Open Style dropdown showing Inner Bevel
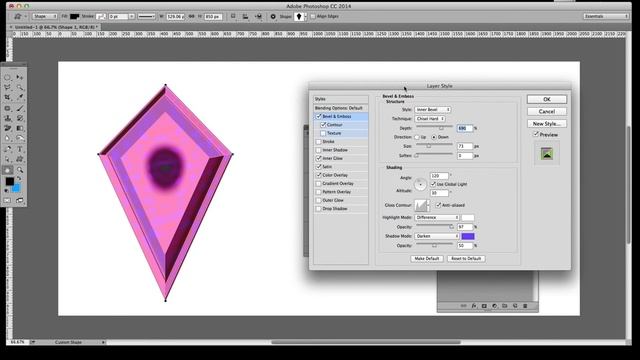 coord(433,109)
